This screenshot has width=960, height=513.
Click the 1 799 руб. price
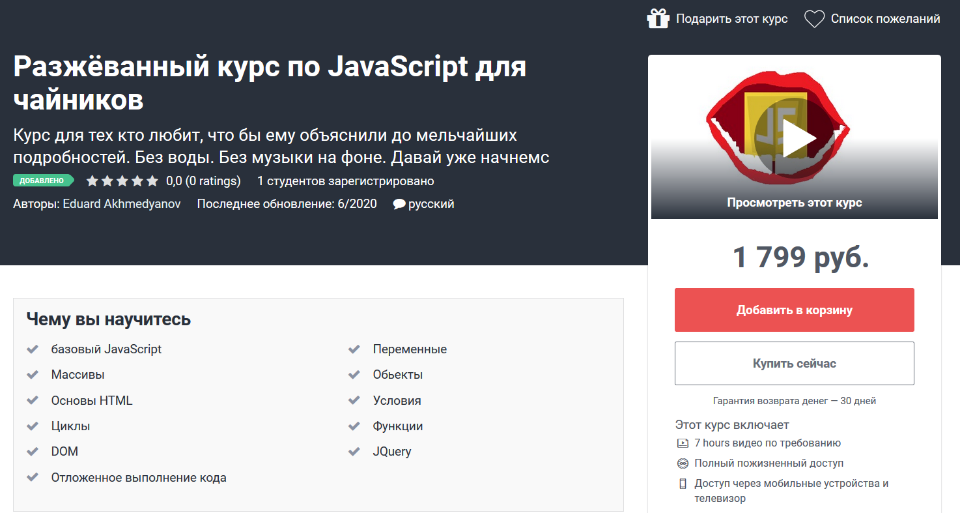(x=801, y=257)
